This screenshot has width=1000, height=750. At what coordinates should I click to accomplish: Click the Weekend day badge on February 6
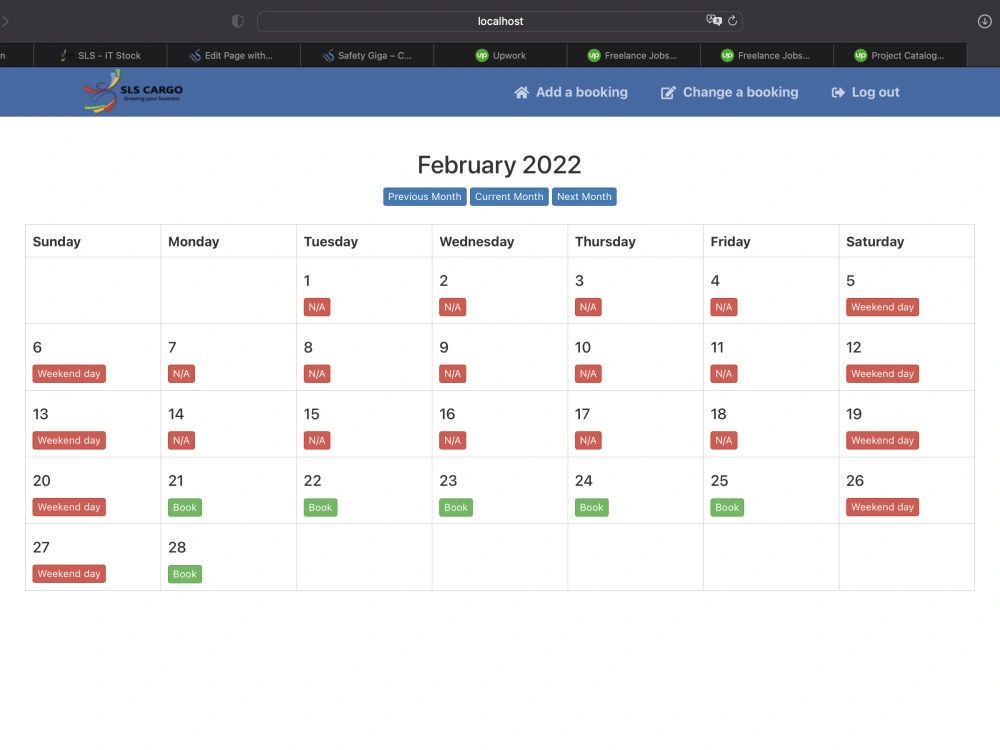pos(69,374)
